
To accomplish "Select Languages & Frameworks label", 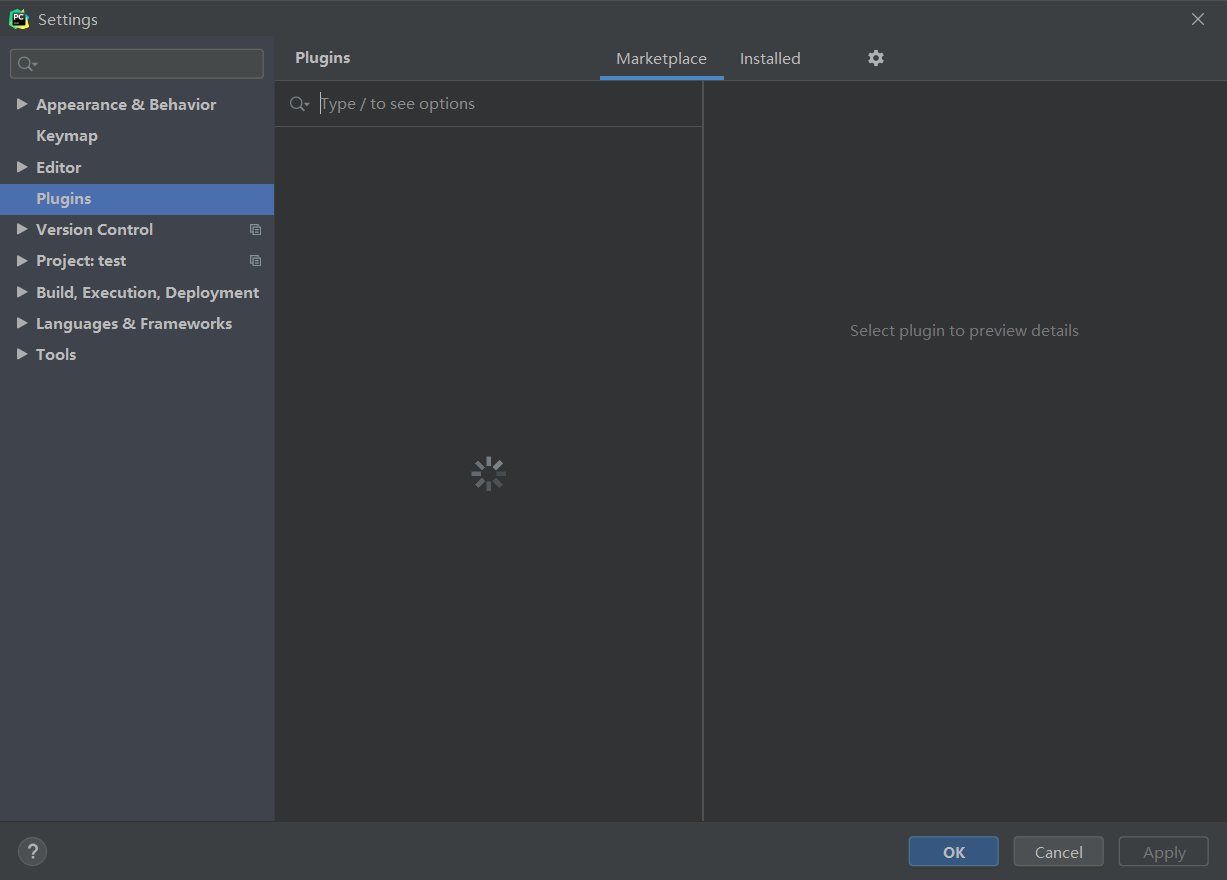I will pos(134,324).
